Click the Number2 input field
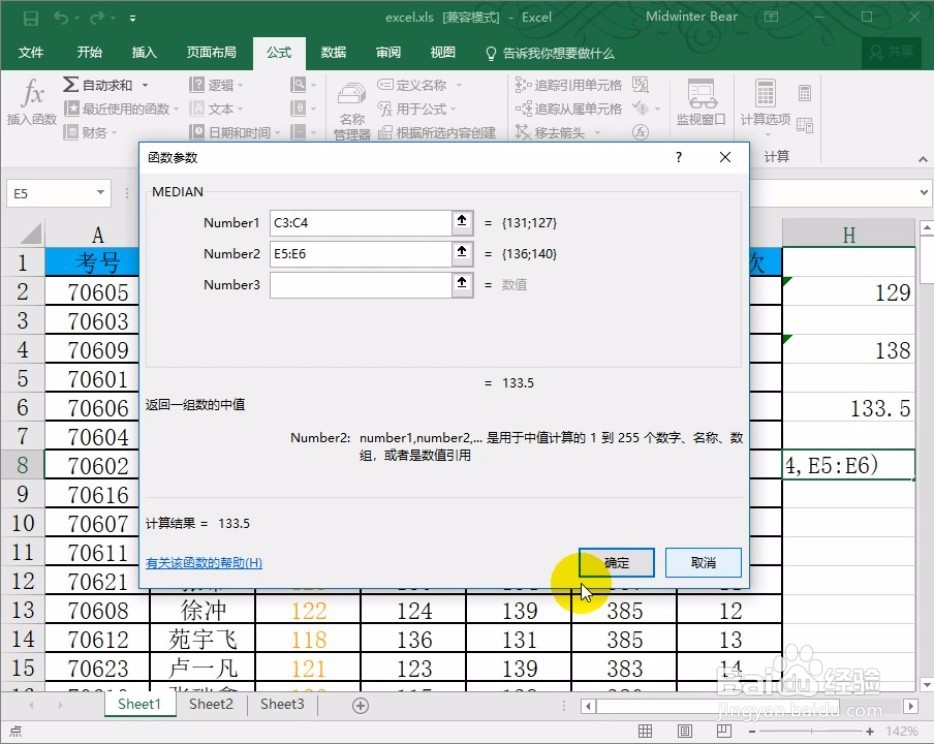934x744 pixels. (x=360, y=254)
